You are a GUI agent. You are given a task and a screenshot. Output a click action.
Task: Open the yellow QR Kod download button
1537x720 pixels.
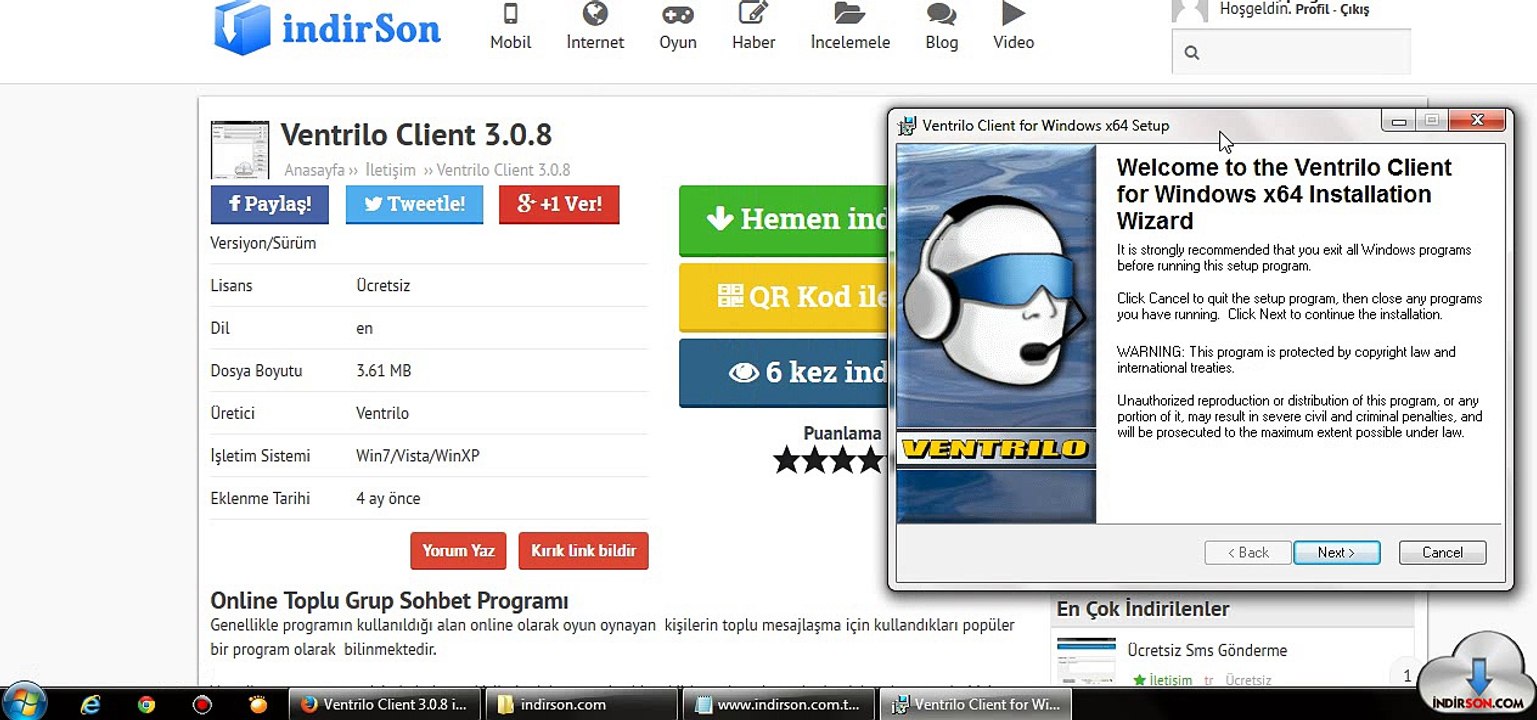[x=784, y=296]
